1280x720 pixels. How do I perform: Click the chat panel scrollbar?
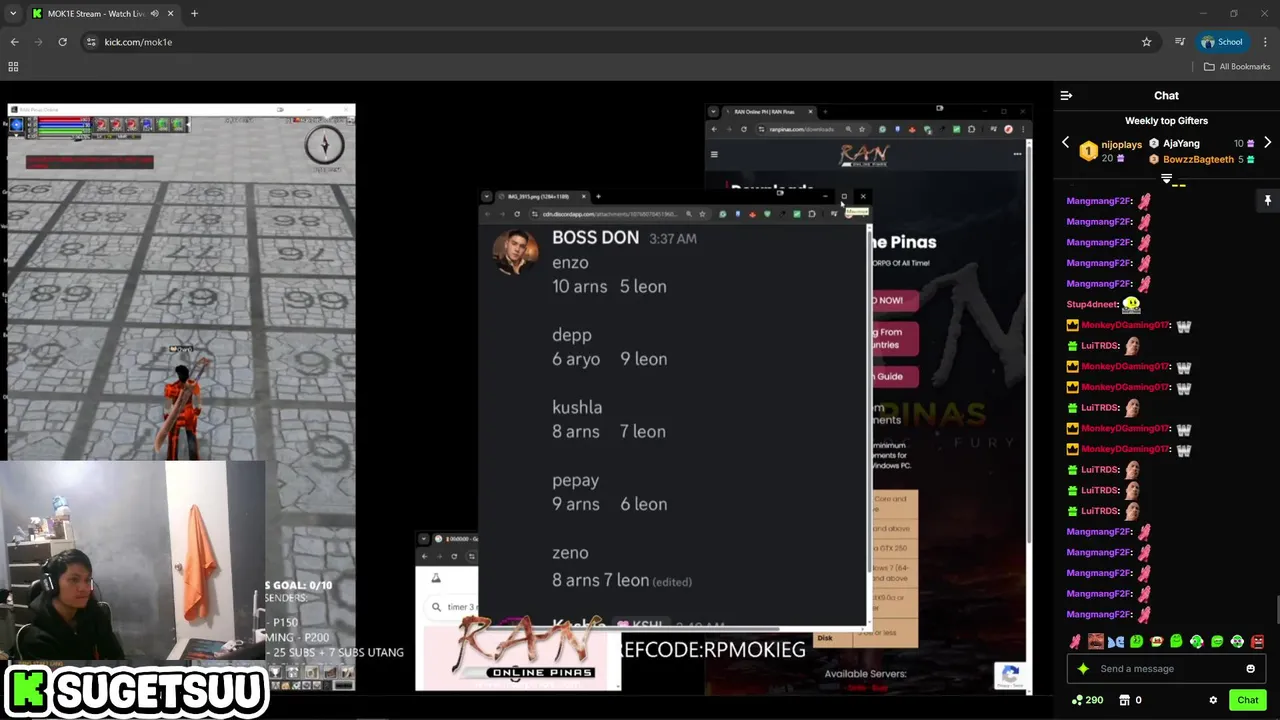point(1277,610)
